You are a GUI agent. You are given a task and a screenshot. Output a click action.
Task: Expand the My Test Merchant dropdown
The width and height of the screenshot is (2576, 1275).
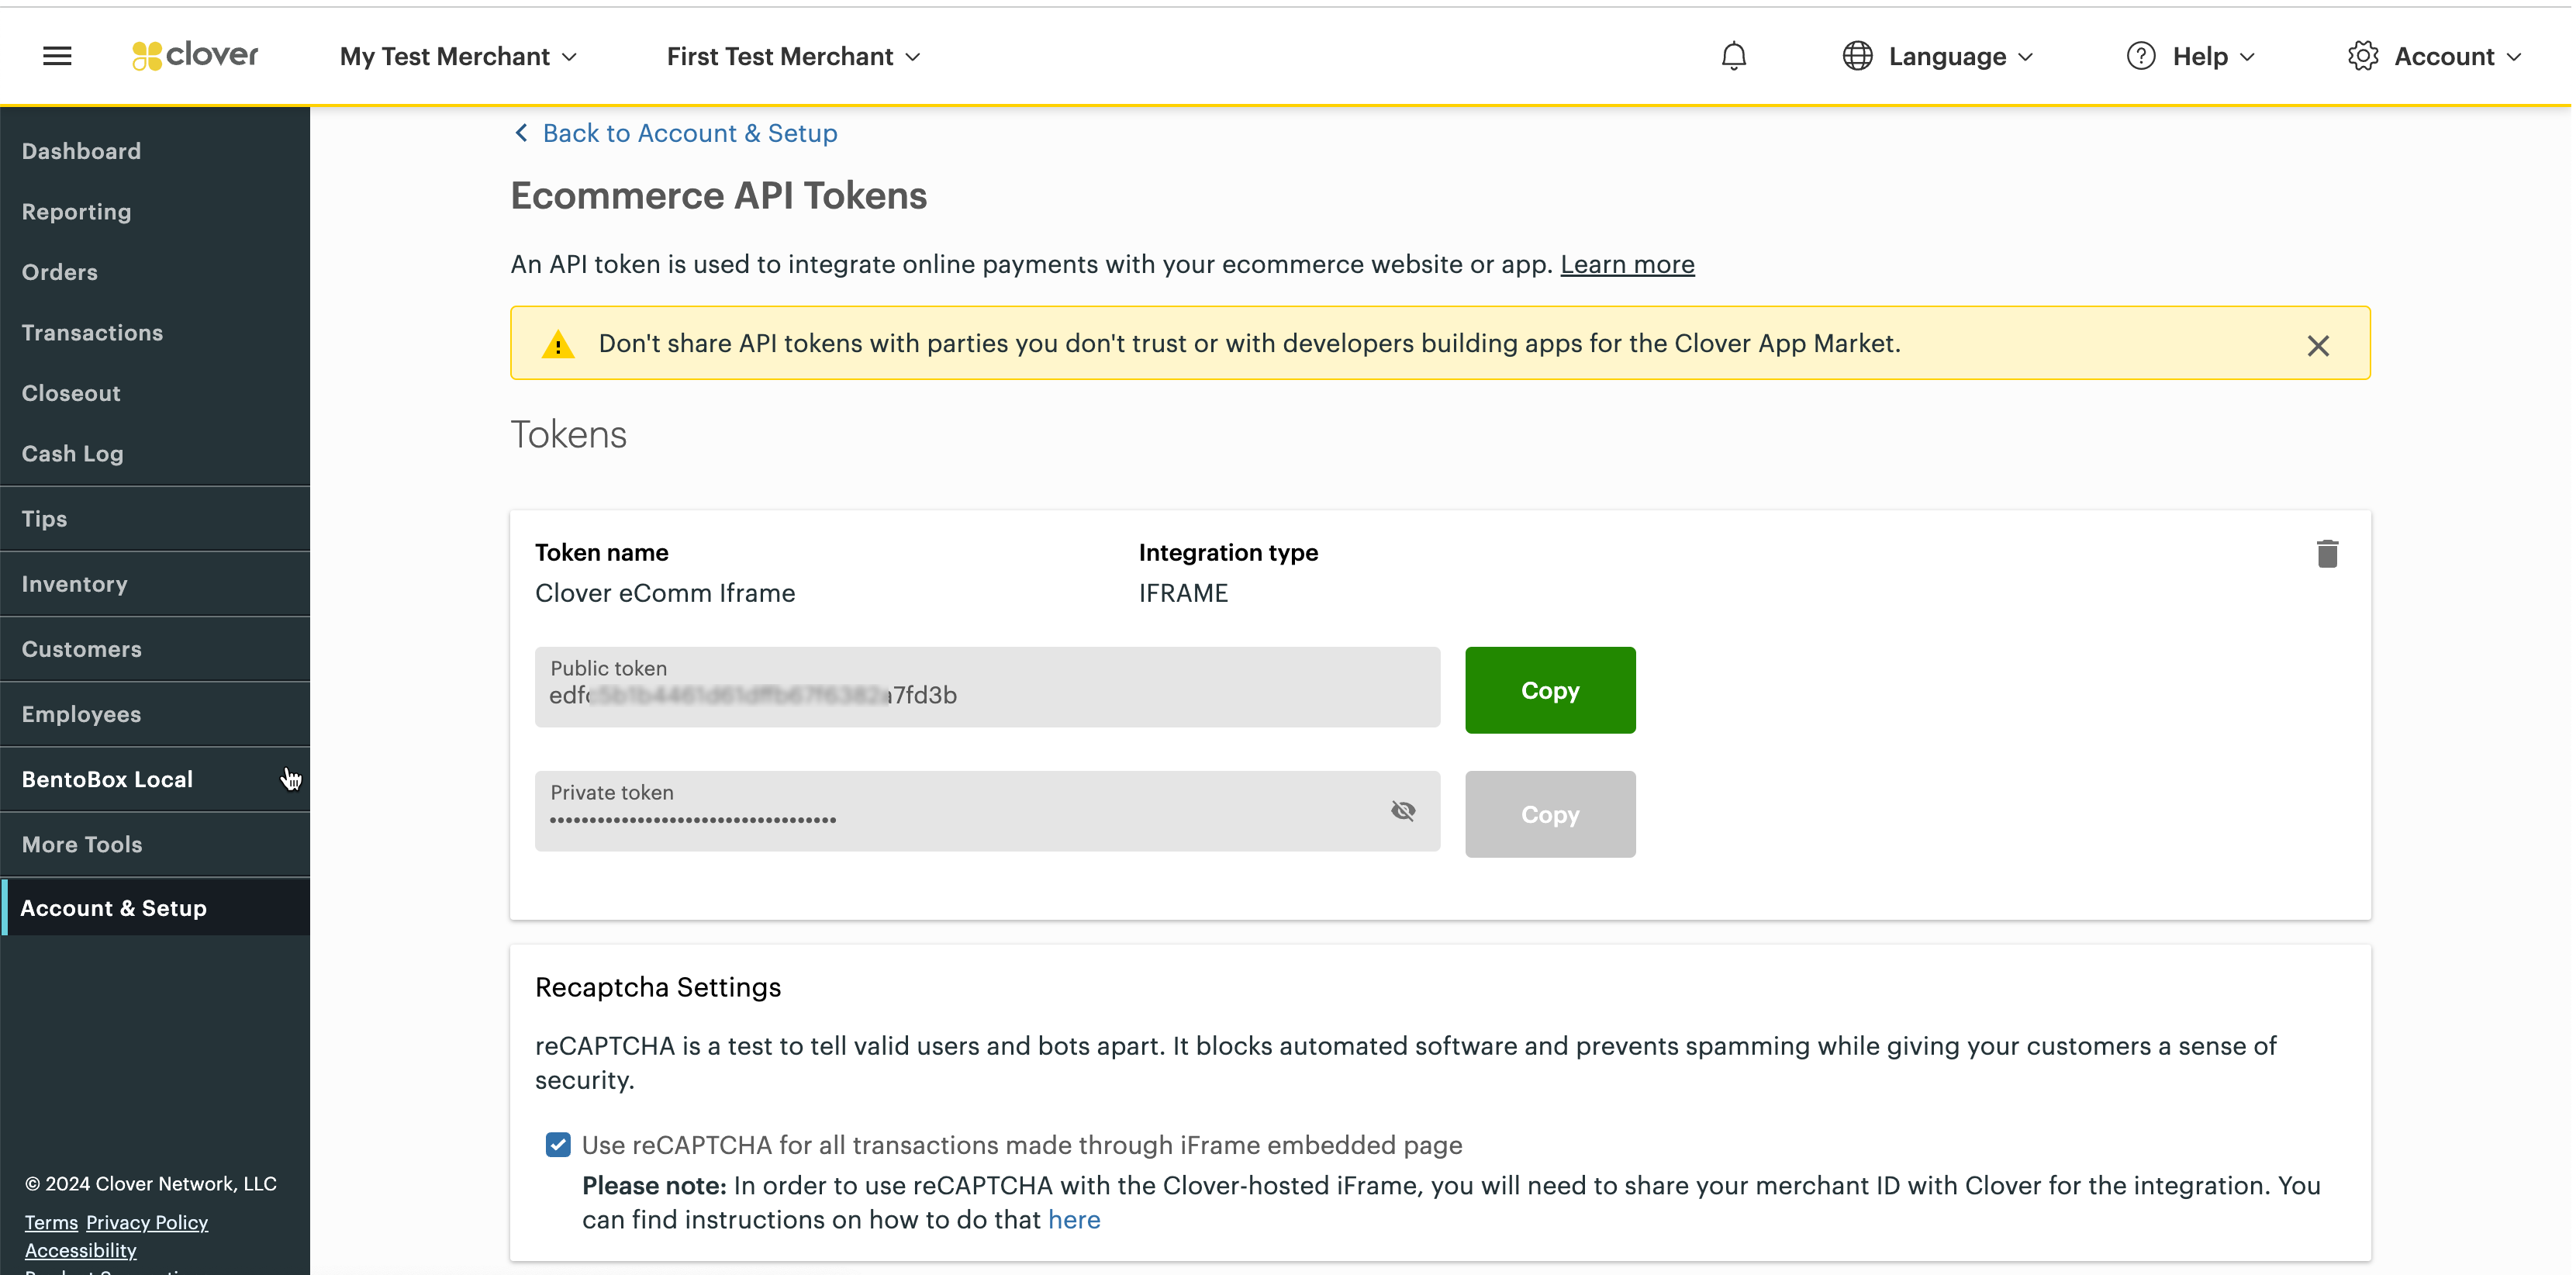(x=458, y=56)
